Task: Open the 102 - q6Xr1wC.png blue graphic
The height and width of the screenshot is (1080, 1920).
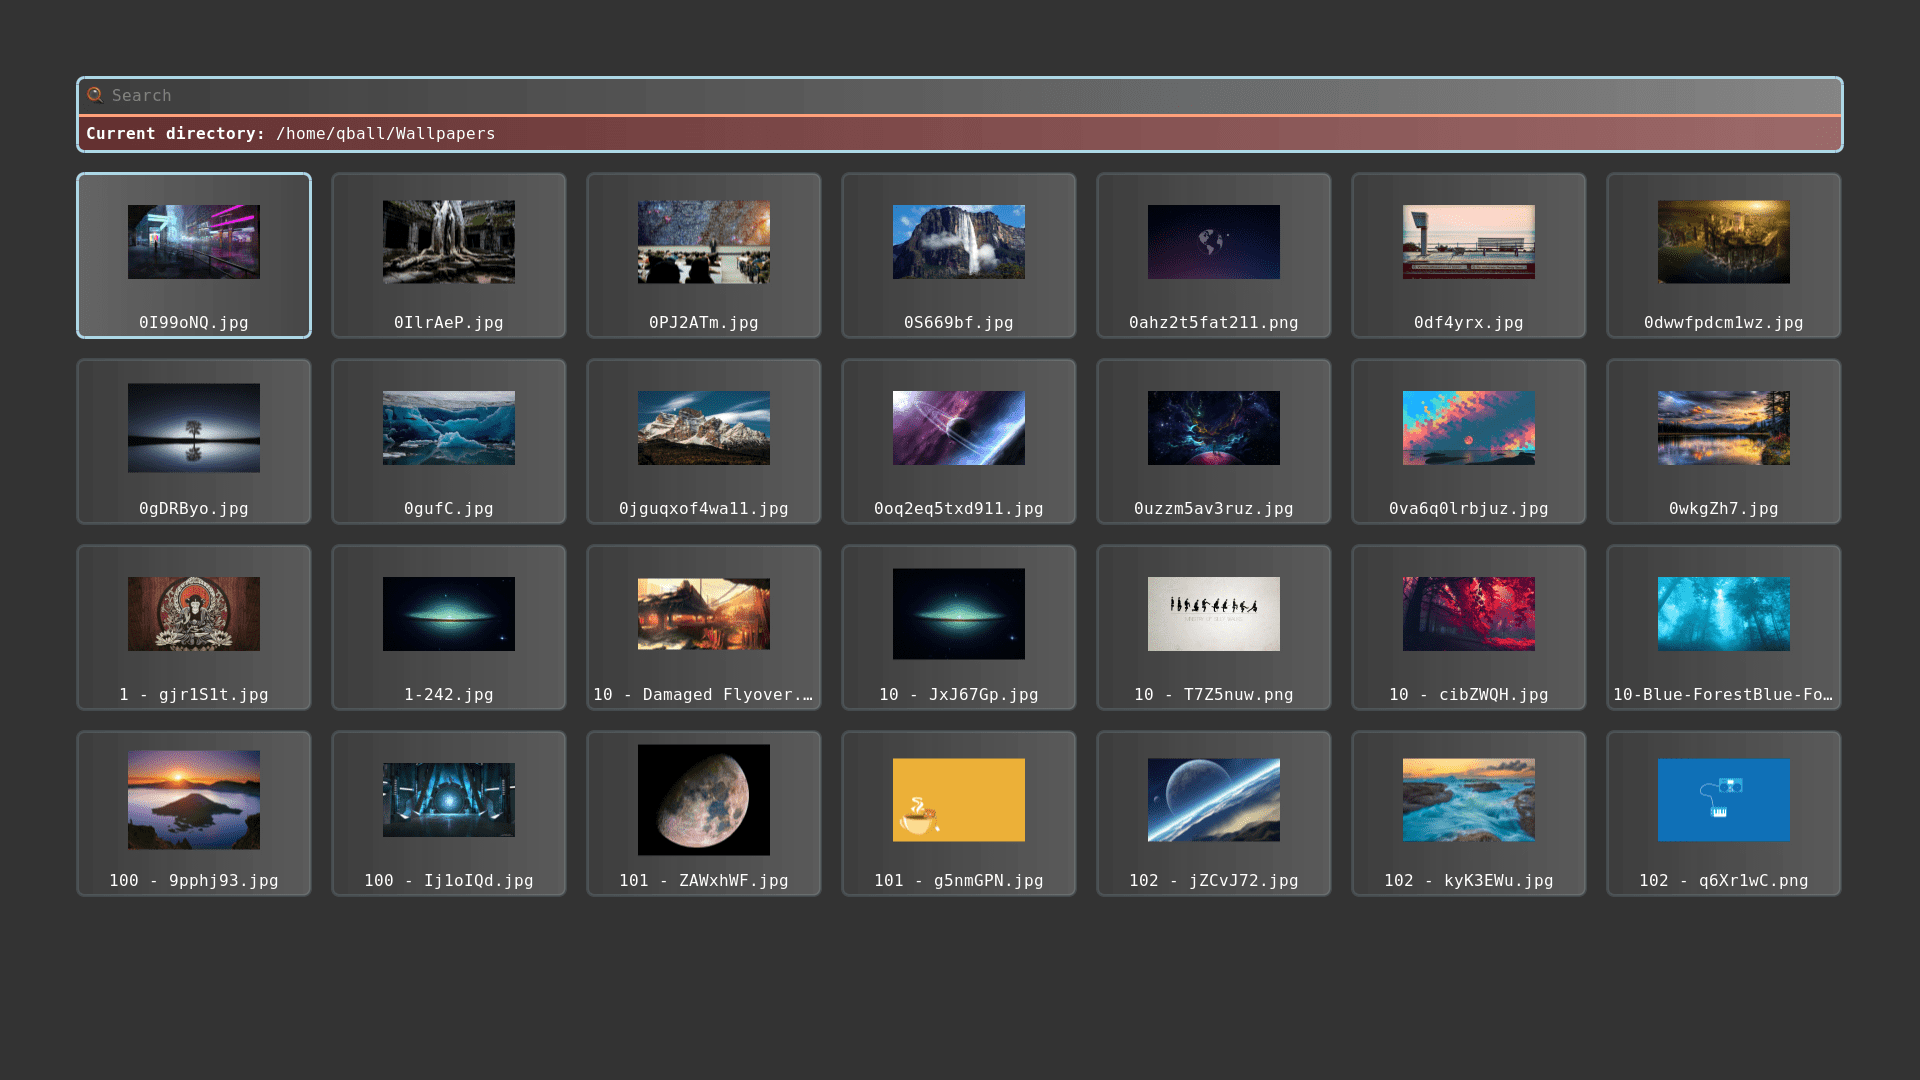Action: (1723, 813)
